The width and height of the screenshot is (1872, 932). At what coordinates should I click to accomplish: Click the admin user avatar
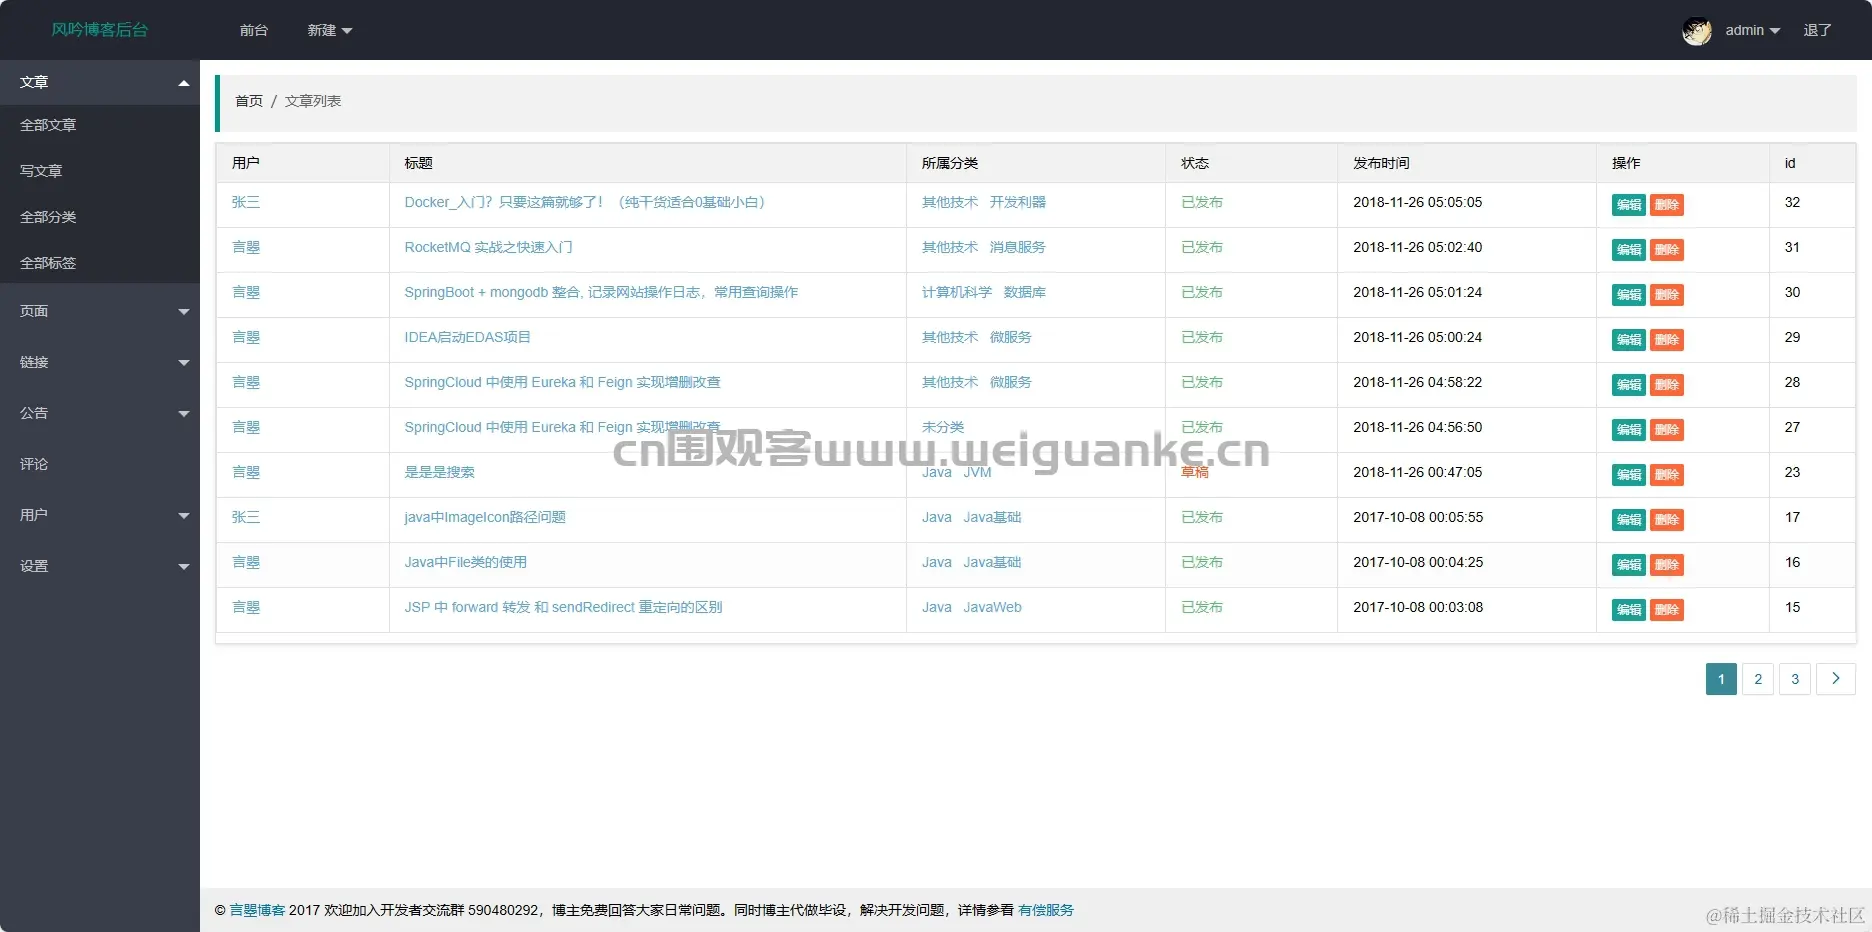click(1696, 31)
